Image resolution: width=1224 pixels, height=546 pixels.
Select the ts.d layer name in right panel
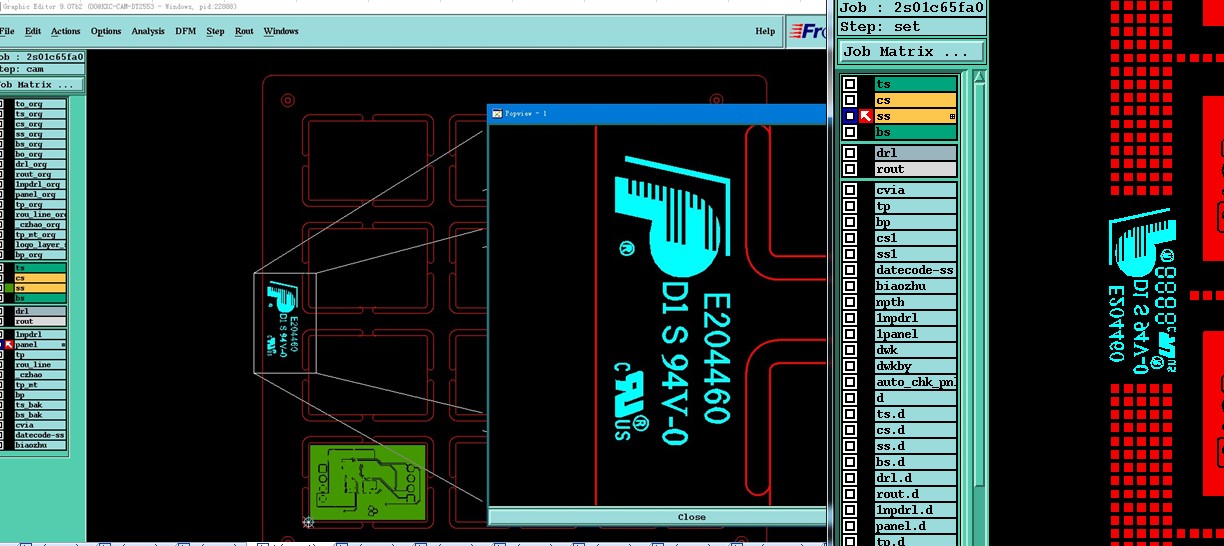click(915, 414)
